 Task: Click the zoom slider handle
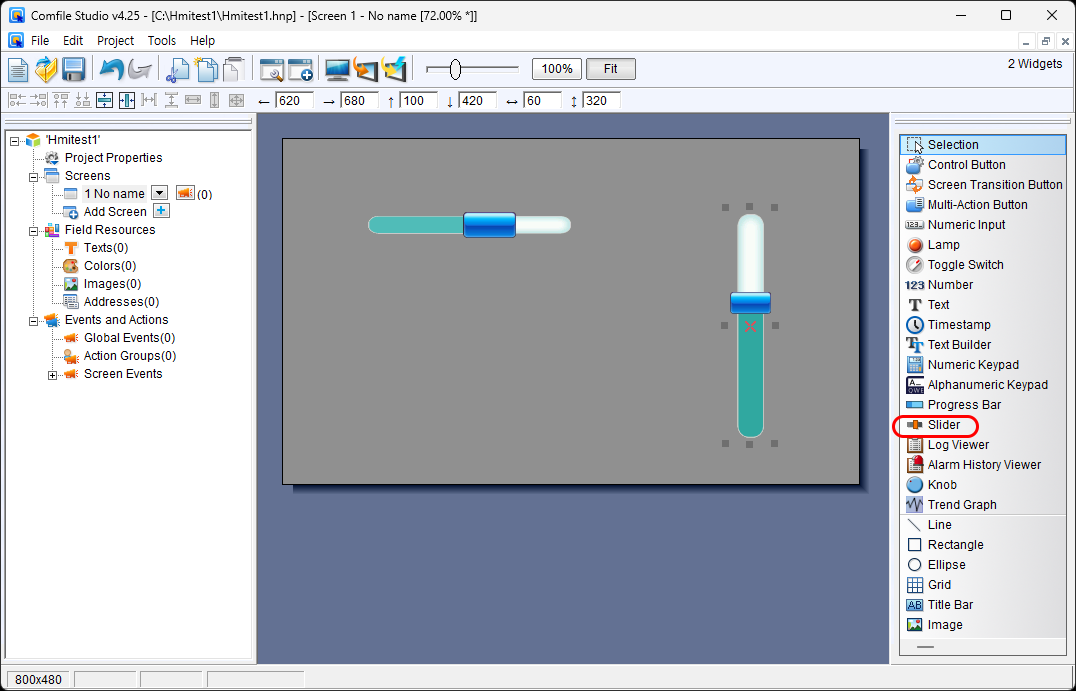point(455,69)
